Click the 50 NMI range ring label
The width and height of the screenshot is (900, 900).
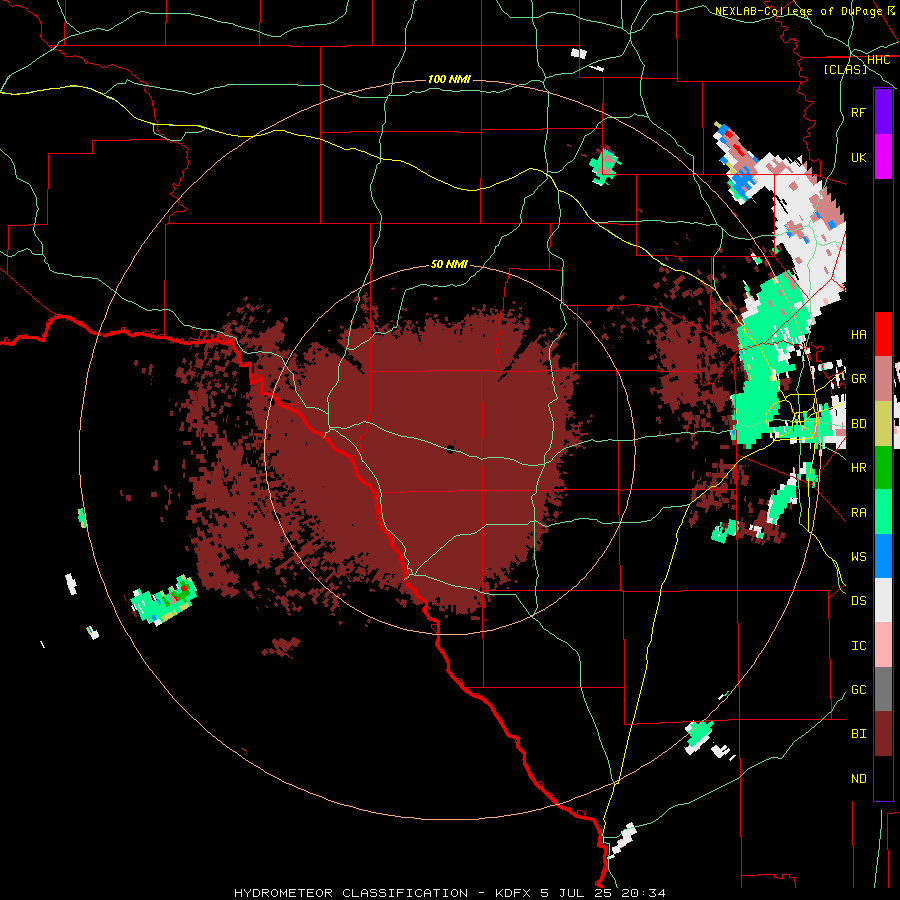[449, 264]
